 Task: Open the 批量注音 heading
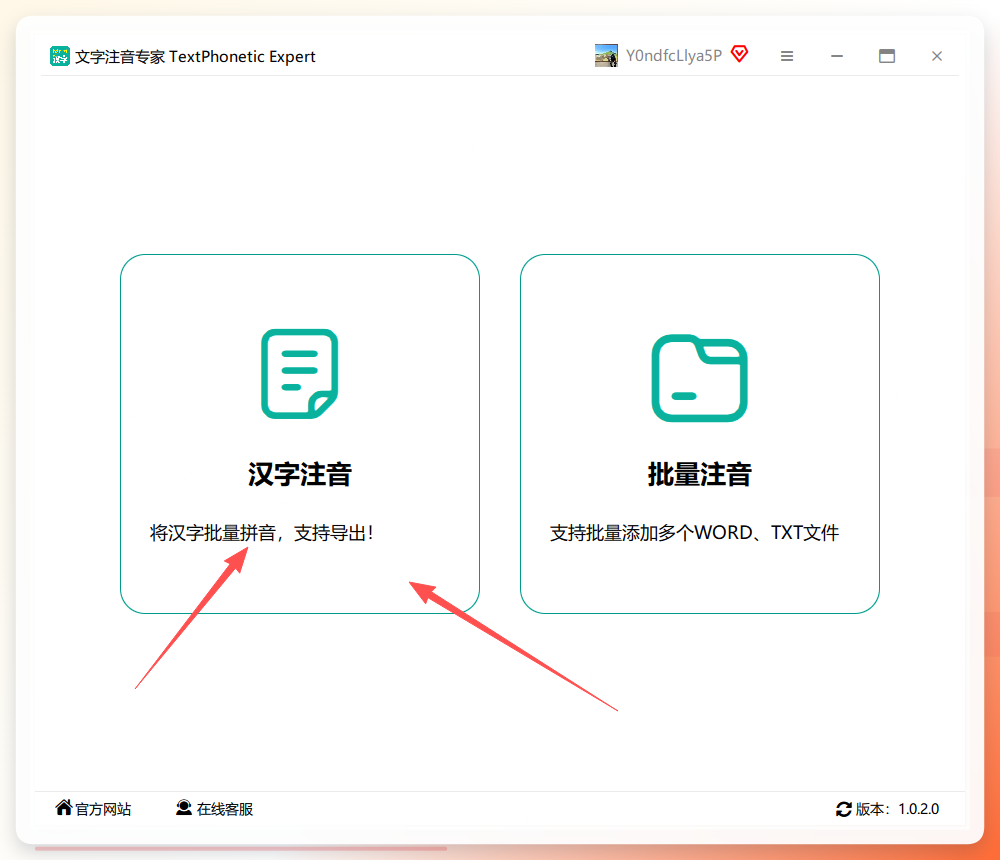[700, 474]
